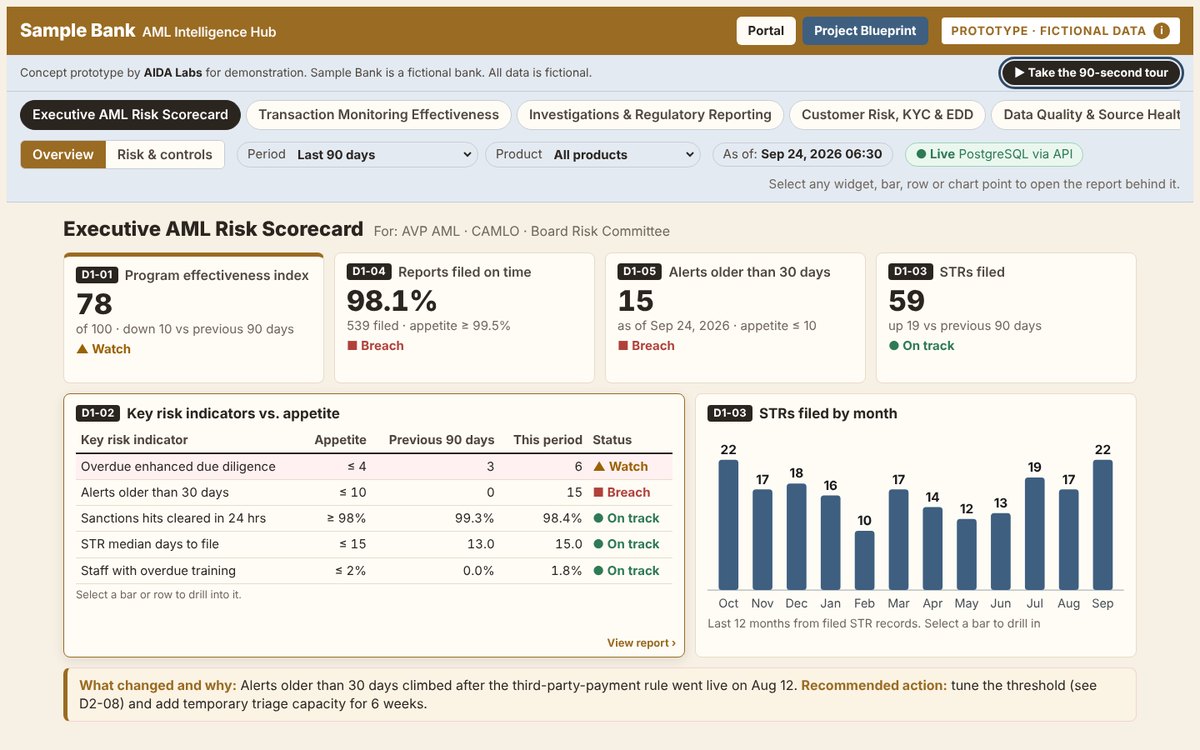The image size is (1200, 750).
Task: Click the Sample Bank title in the header
Action: [x=77, y=31]
